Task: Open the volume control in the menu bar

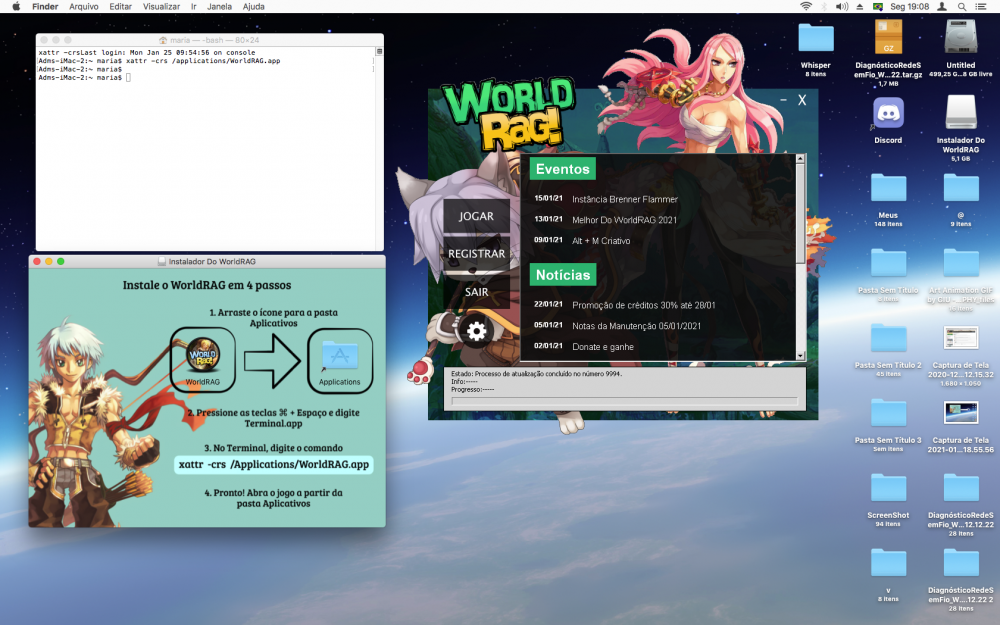Action: (842, 6)
